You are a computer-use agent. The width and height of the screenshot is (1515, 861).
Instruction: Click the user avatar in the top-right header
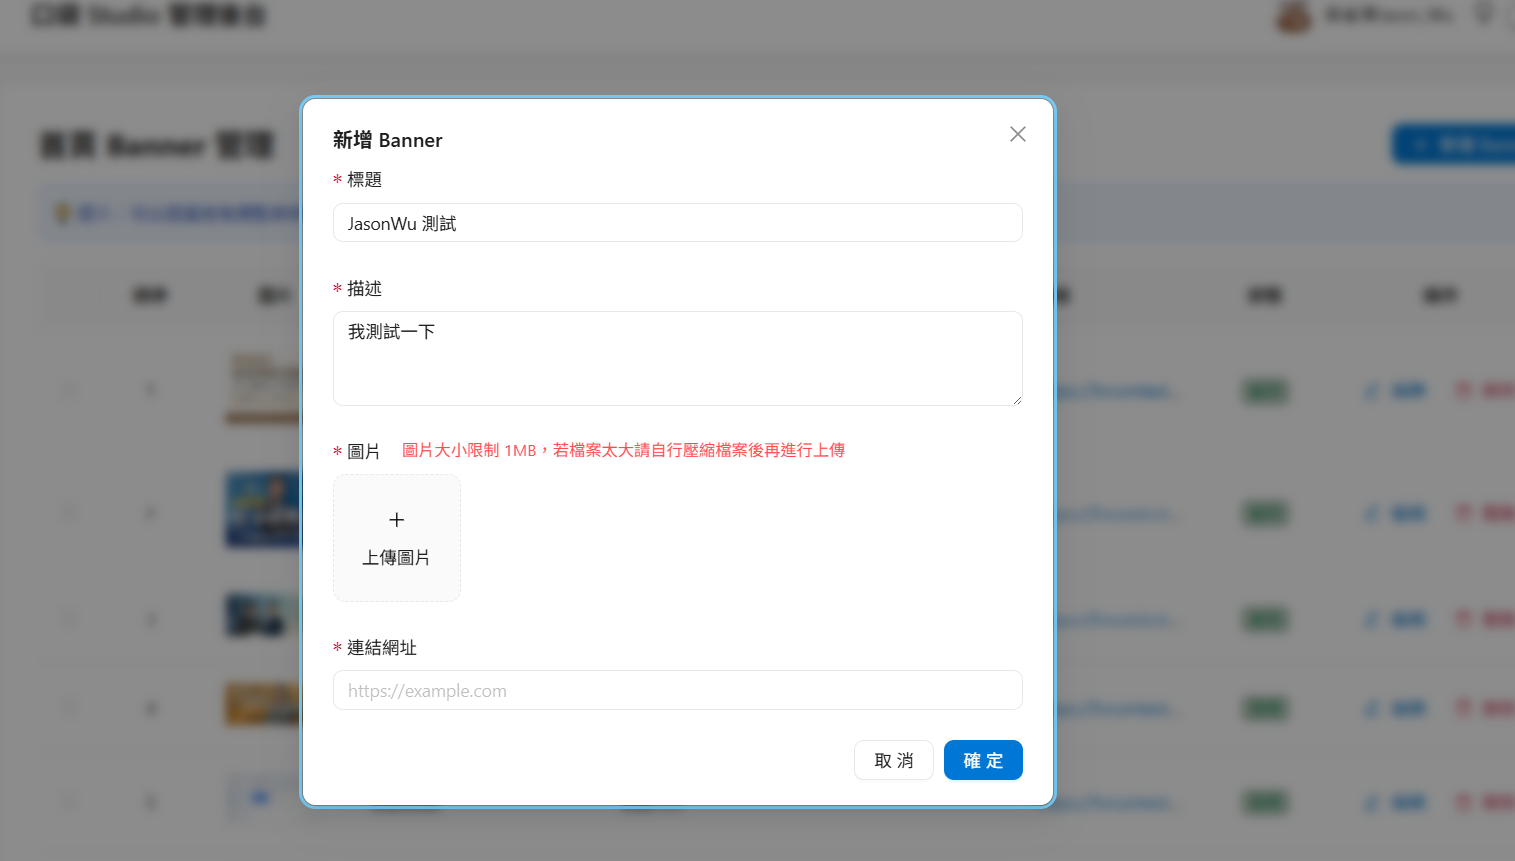(1293, 15)
